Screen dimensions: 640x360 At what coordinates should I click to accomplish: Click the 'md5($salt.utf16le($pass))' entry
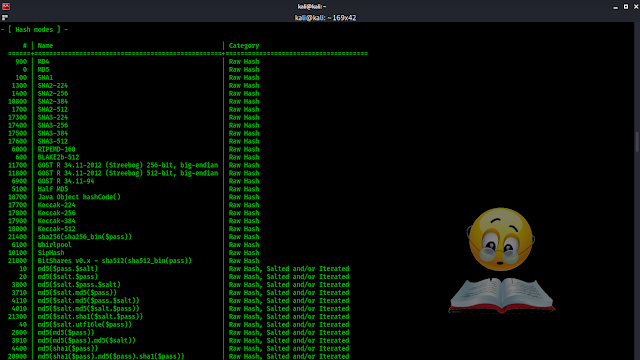pyautogui.click(x=84, y=324)
